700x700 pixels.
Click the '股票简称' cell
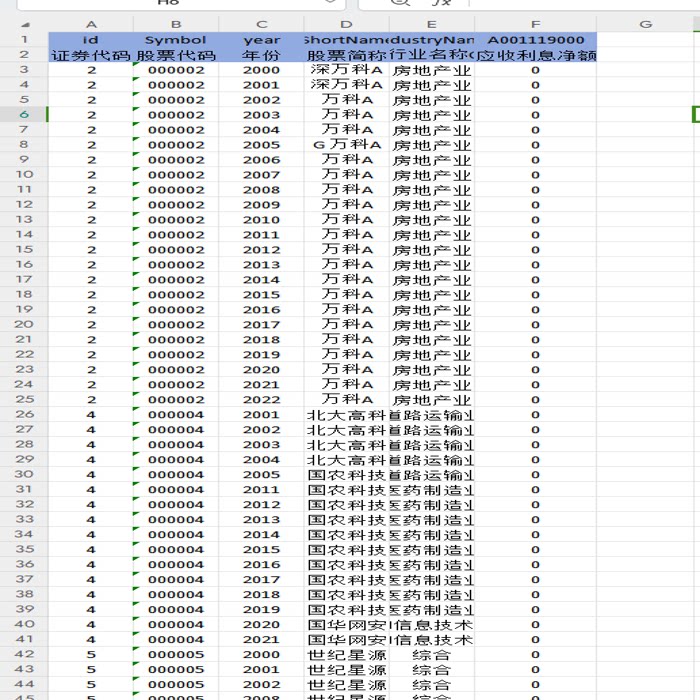click(x=346, y=55)
